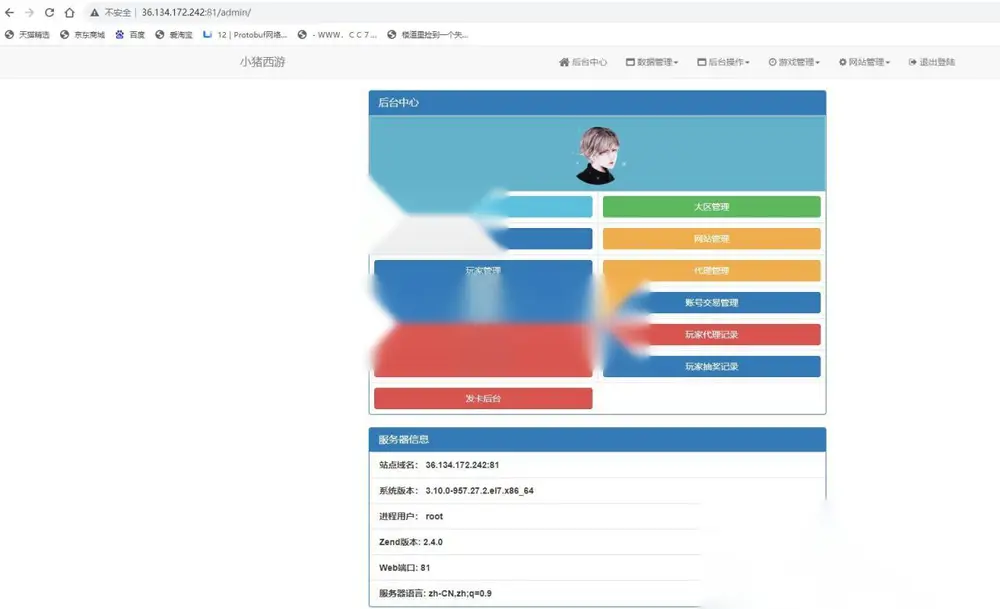Open the blue 账号交易管理 button
The height and width of the screenshot is (609, 1000).
pos(712,302)
